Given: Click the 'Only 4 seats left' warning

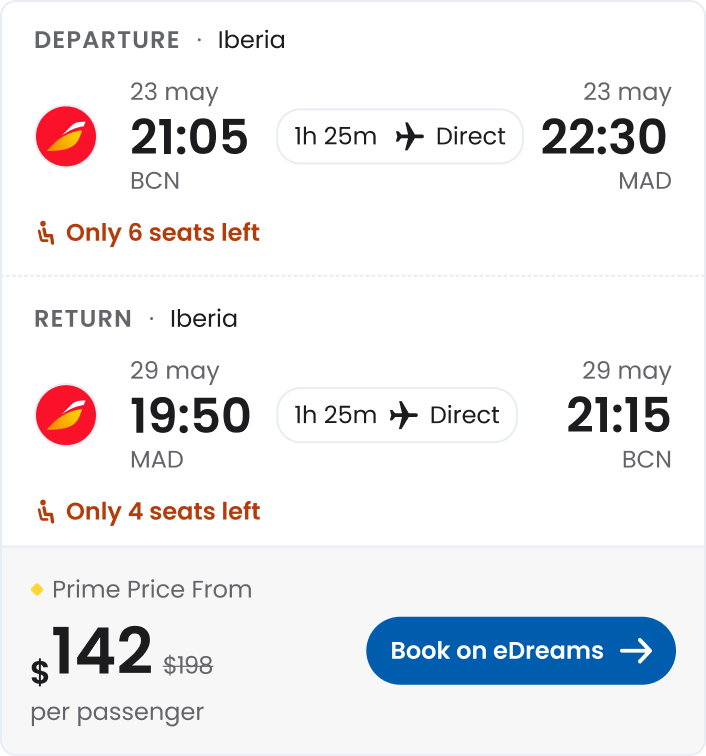Looking at the screenshot, I should (x=162, y=512).
